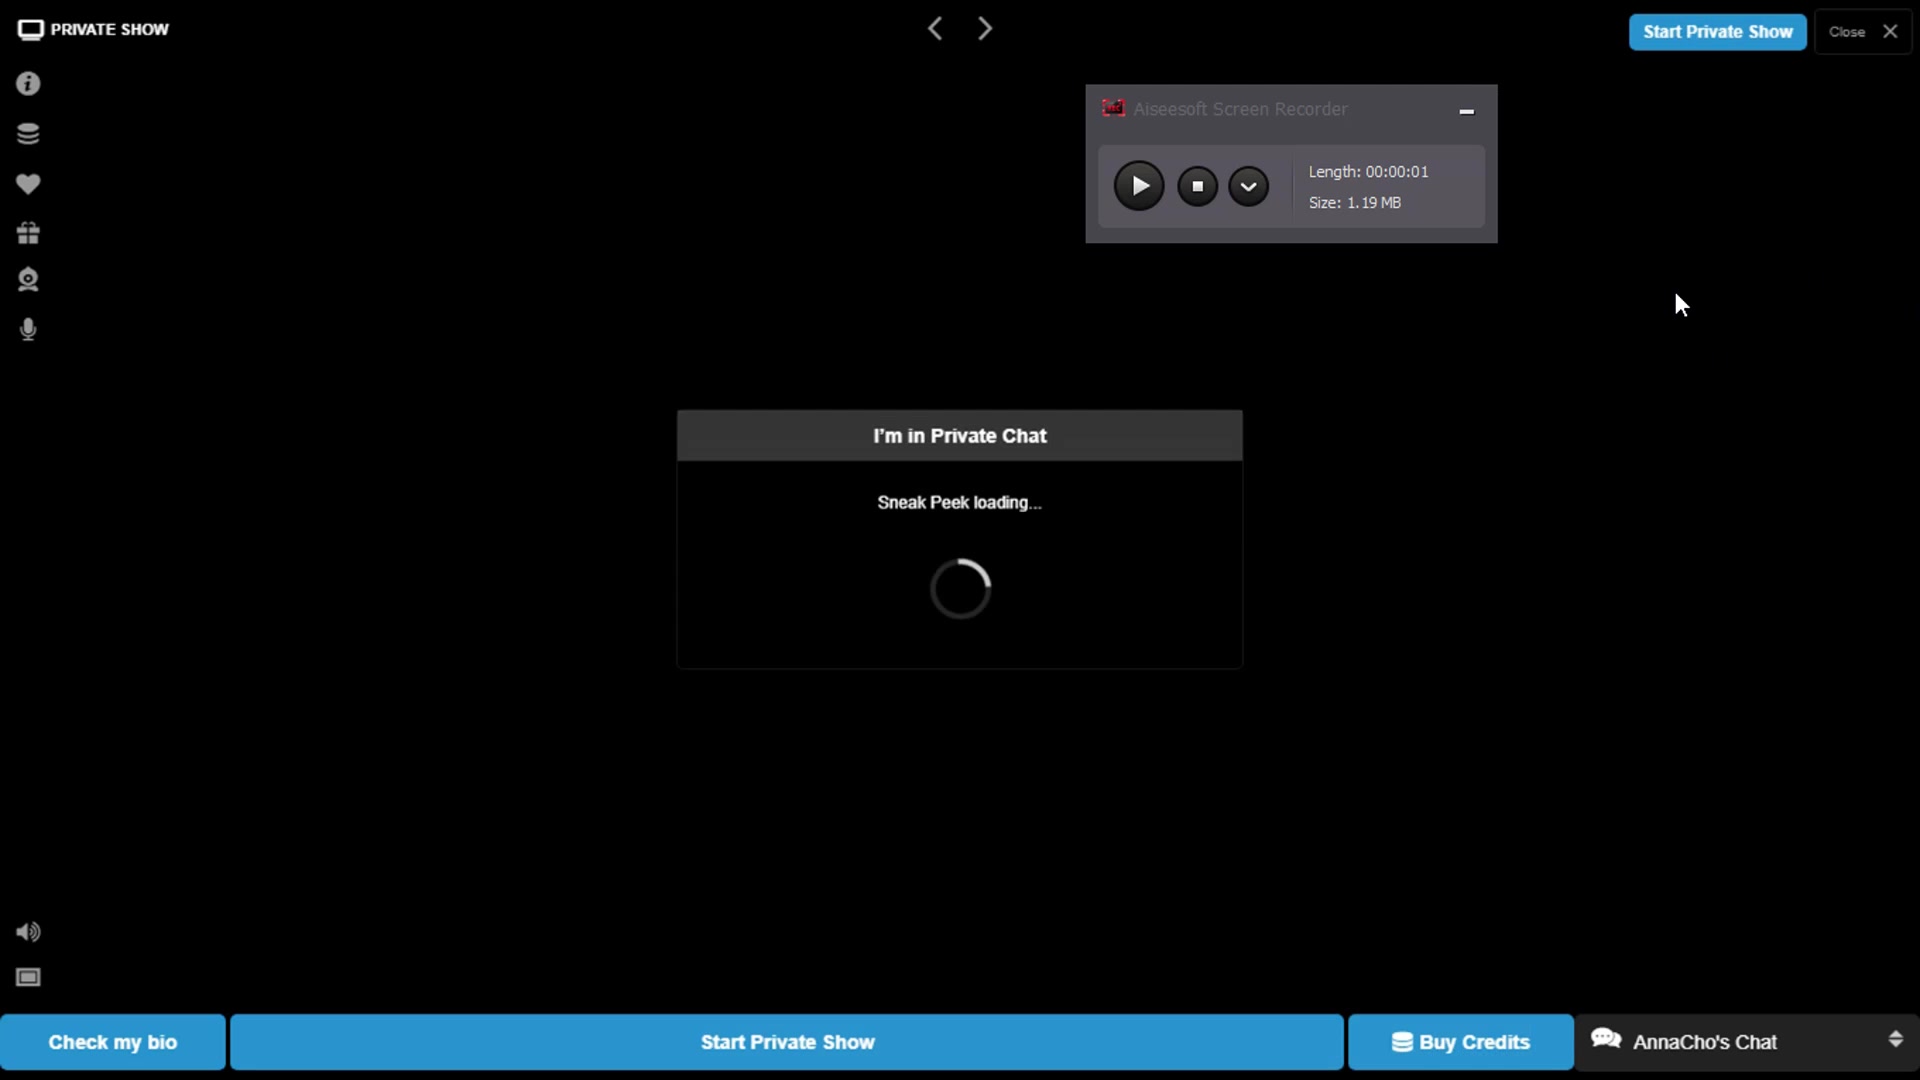Click the heart favorite icon
The height and width of the screenshot is (1080, 1920).
(28, 184)
